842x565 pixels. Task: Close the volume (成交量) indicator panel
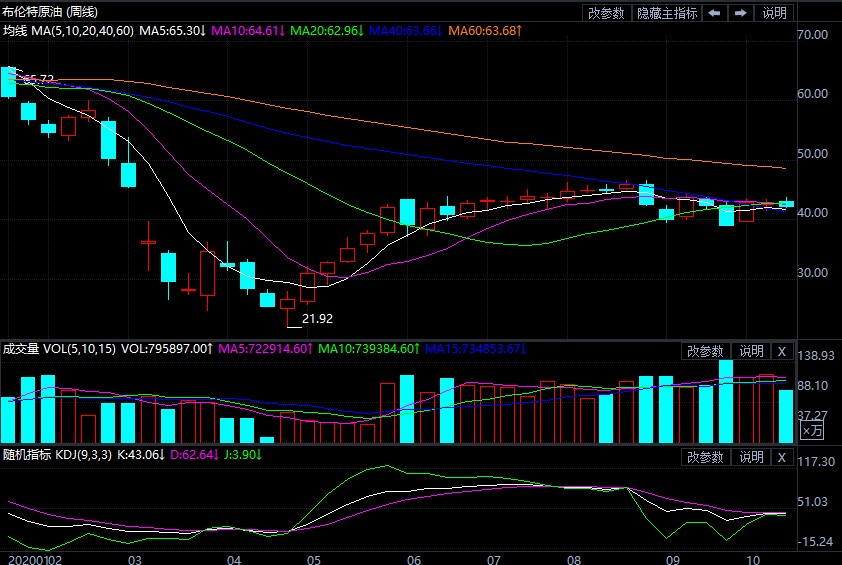point(782,351)
